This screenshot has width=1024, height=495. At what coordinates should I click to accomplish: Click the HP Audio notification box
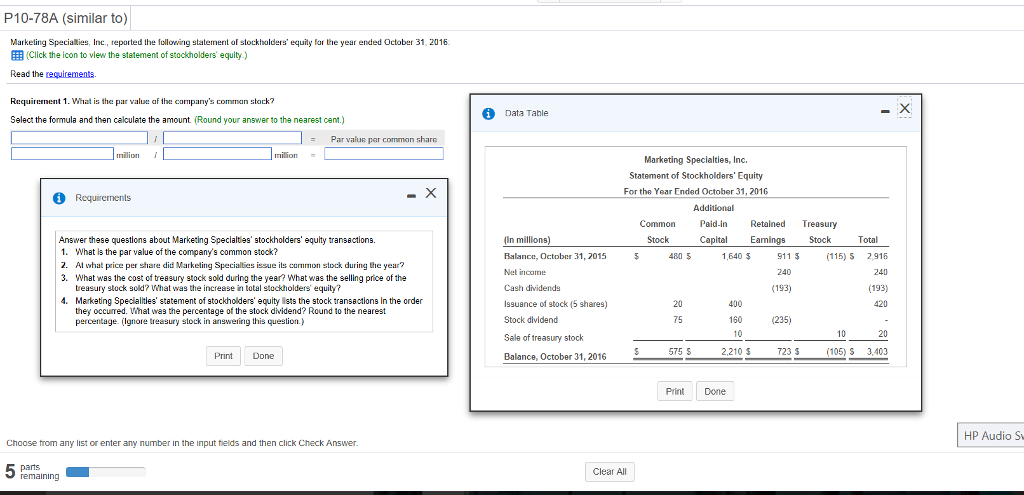(x=990, y=437)
